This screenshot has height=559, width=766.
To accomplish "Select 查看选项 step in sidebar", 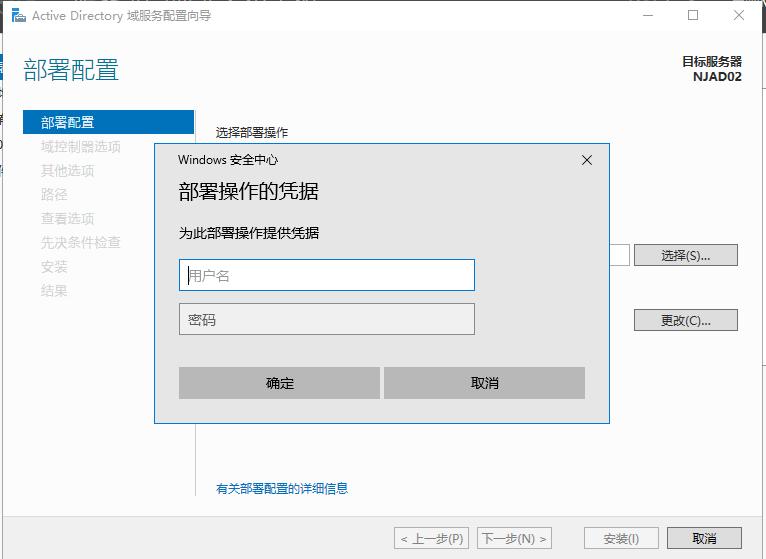I will pyautogui.click(x=67, y=218).
